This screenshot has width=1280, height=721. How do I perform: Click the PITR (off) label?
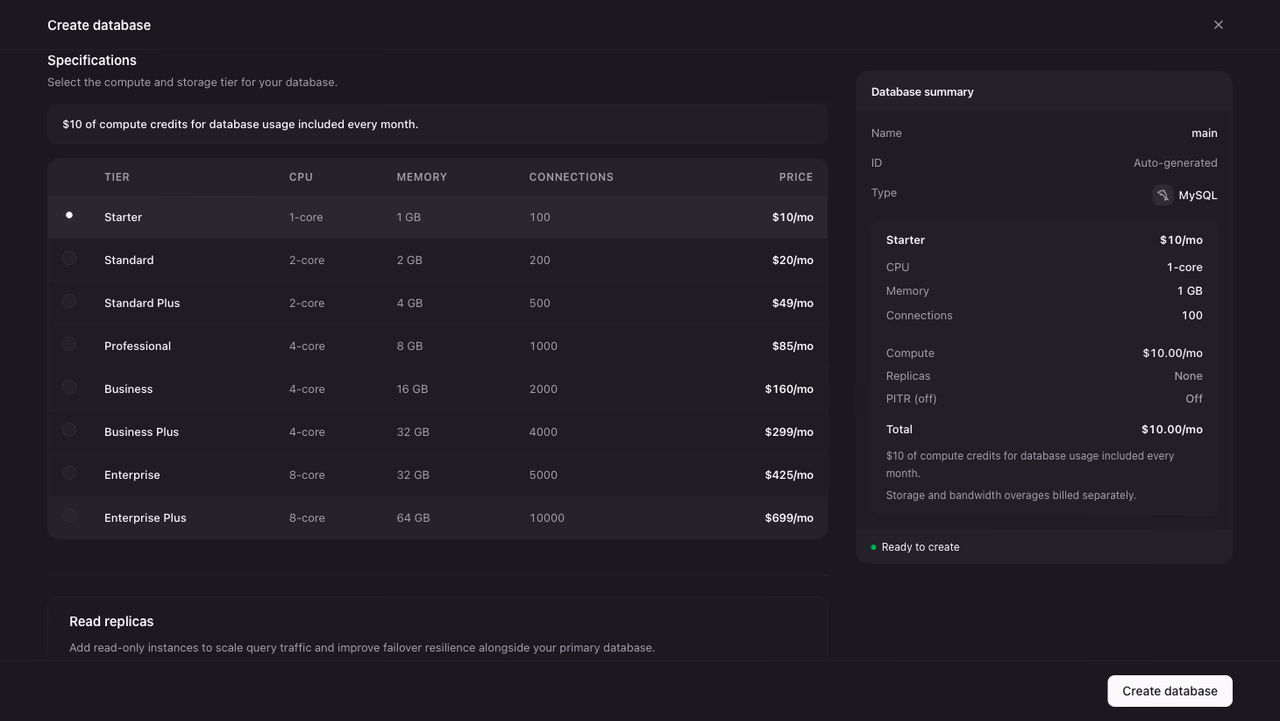tap(911, 399)
